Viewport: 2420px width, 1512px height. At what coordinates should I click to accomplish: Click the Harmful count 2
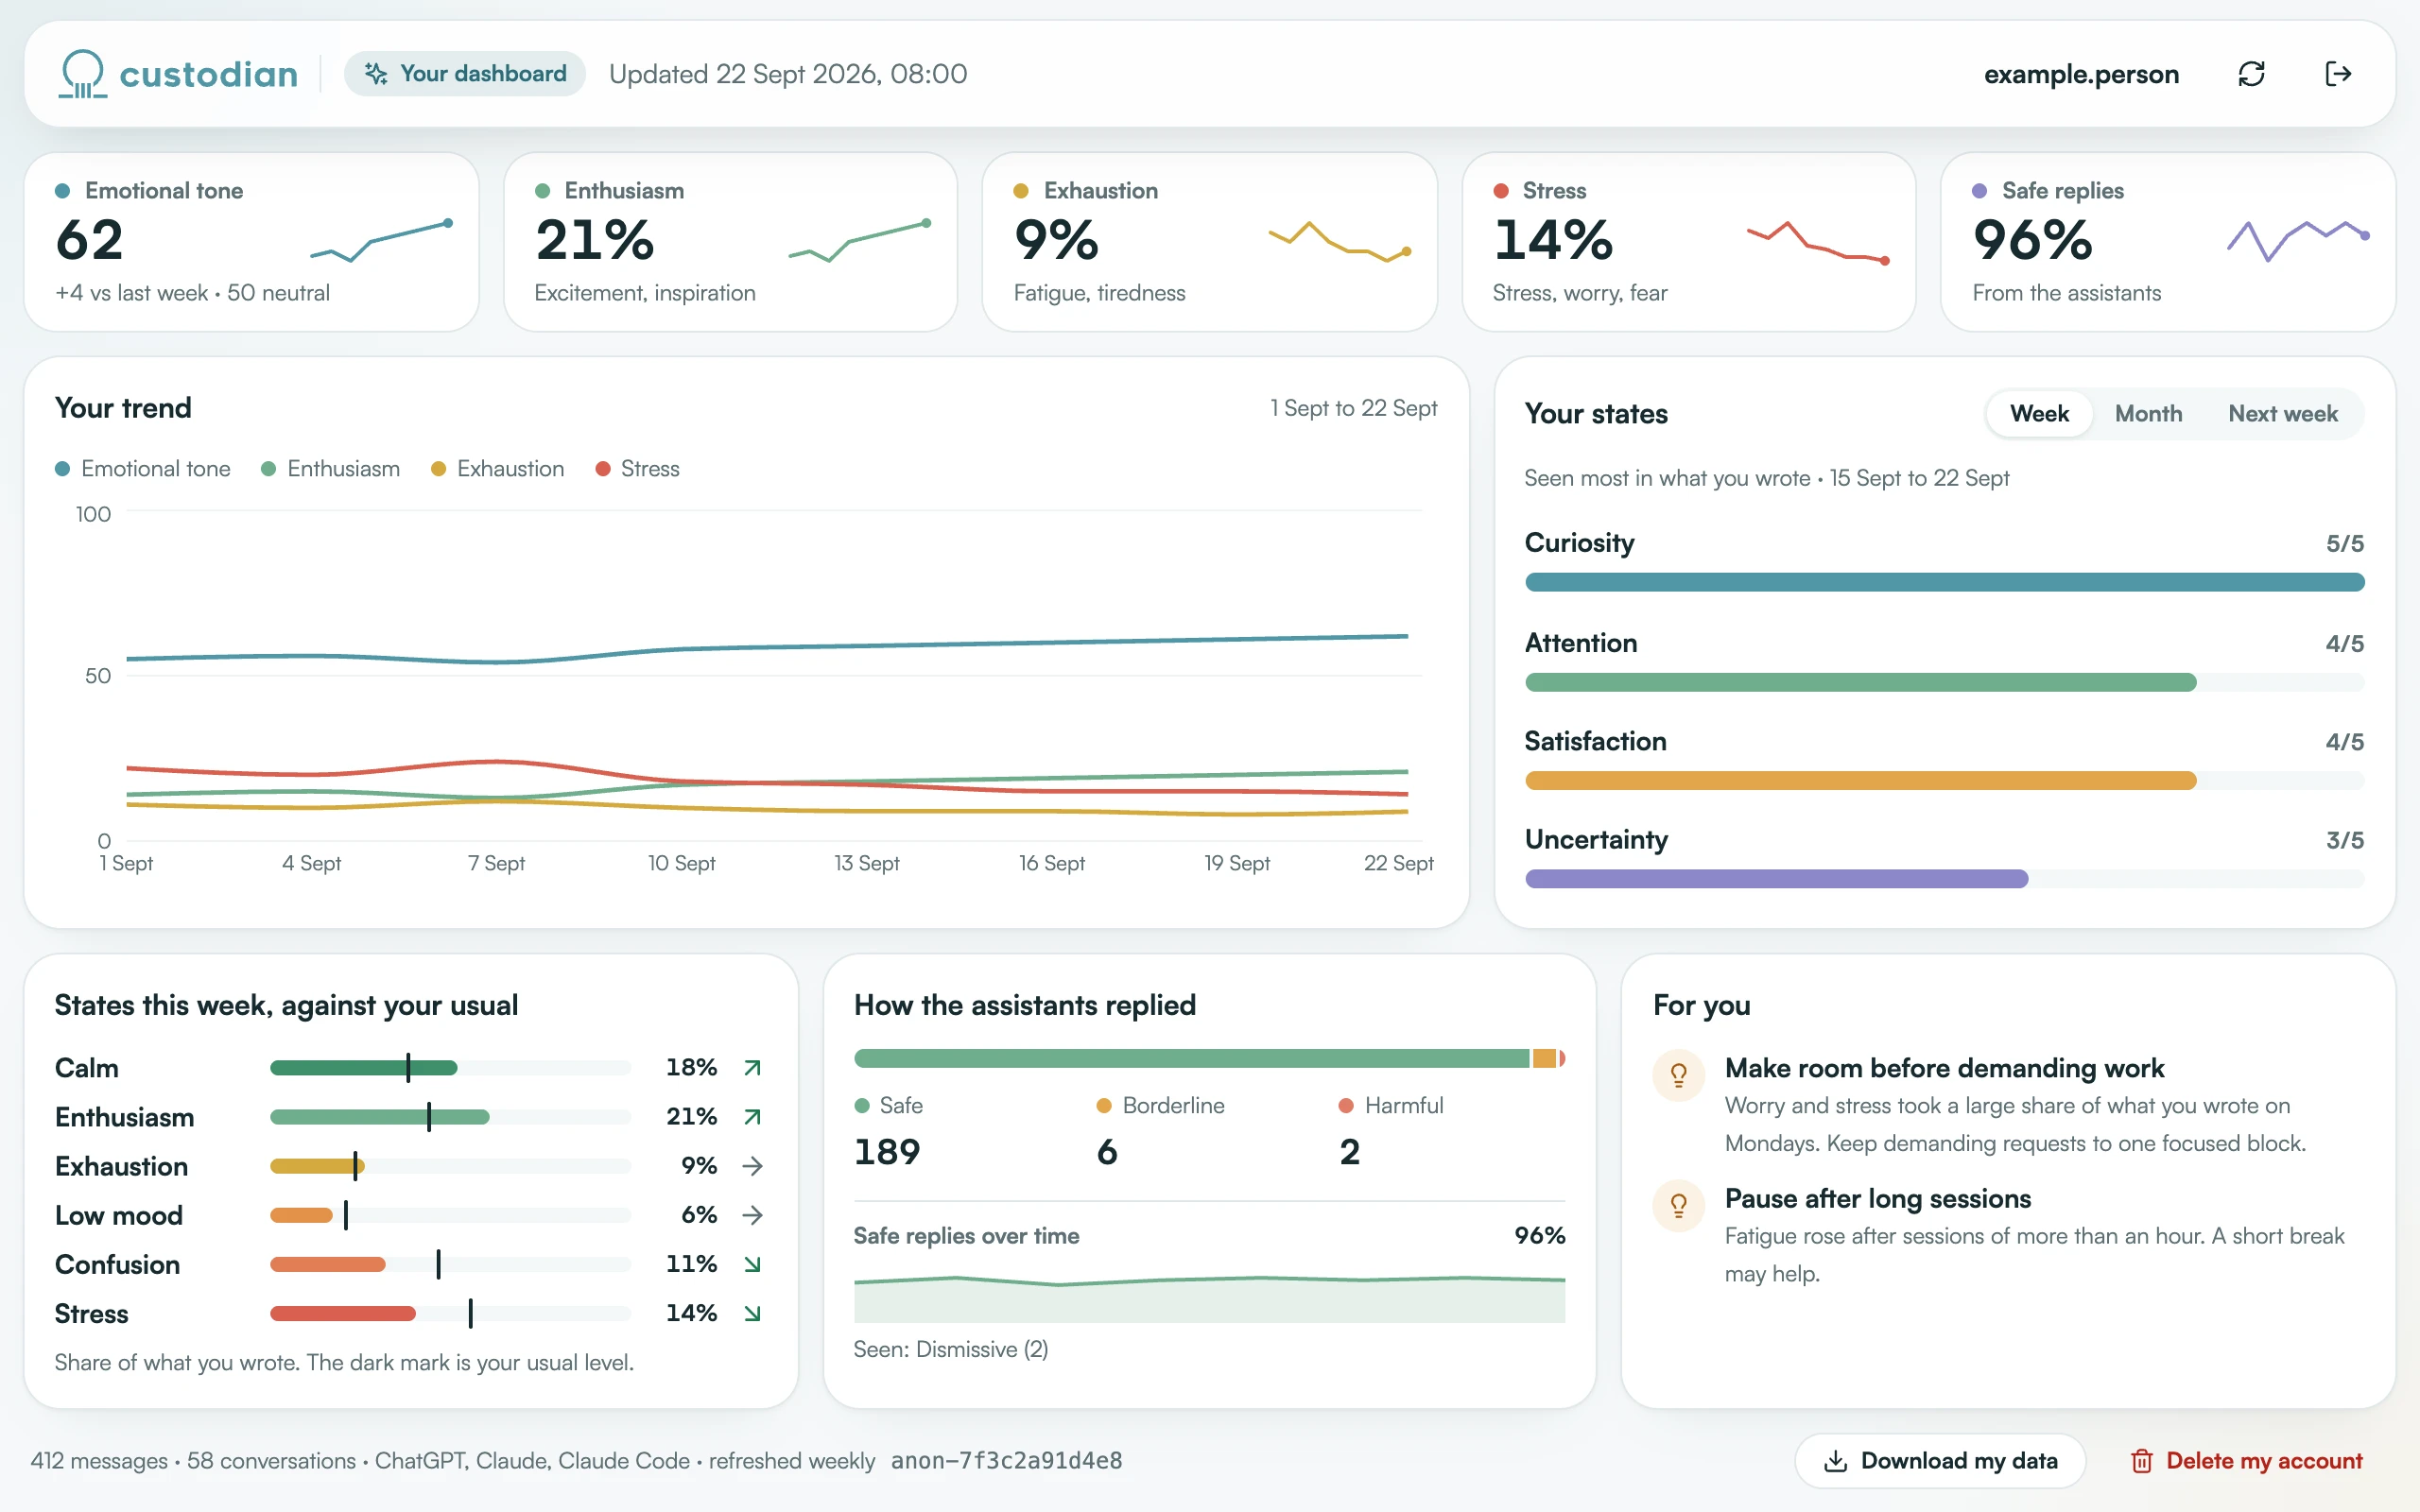1350,1152
